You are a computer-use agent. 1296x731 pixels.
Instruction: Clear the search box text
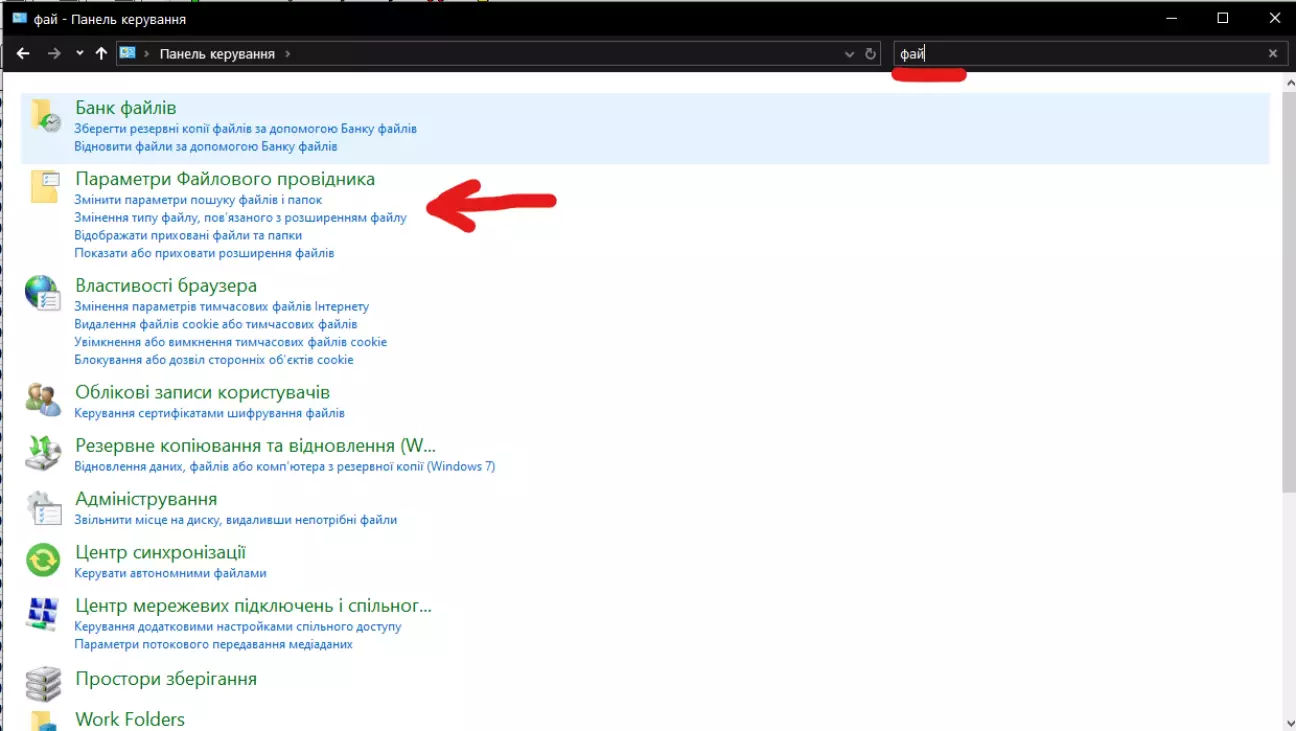pyautogui.click(x=1273, y=54)
